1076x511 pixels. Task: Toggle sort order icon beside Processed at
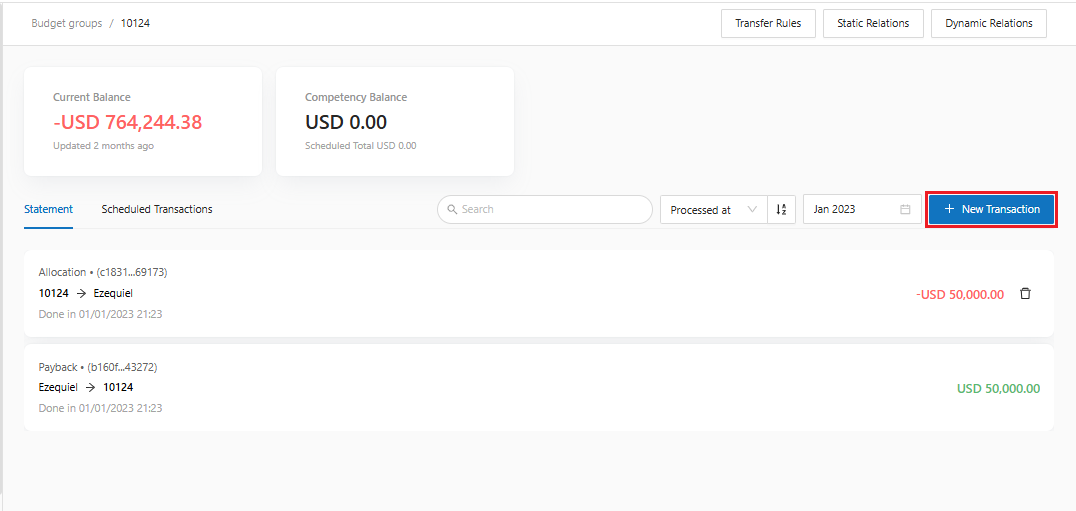click(781, 210)
